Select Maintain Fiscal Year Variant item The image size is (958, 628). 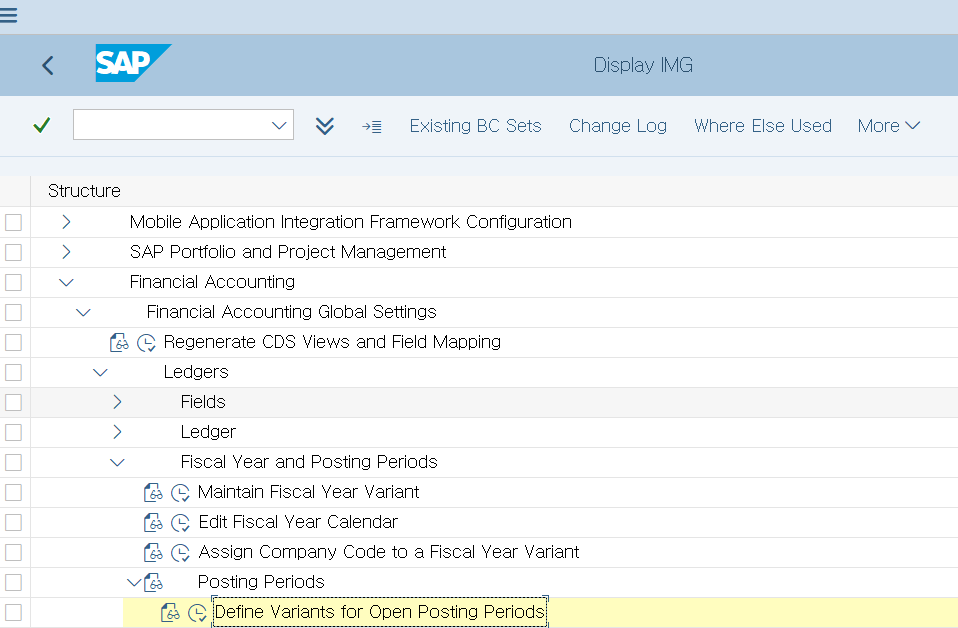click(309, 492)
